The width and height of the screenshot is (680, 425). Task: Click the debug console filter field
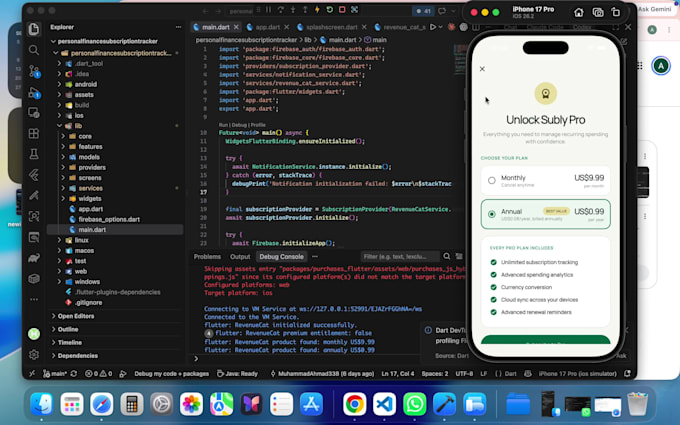[400, 256]
